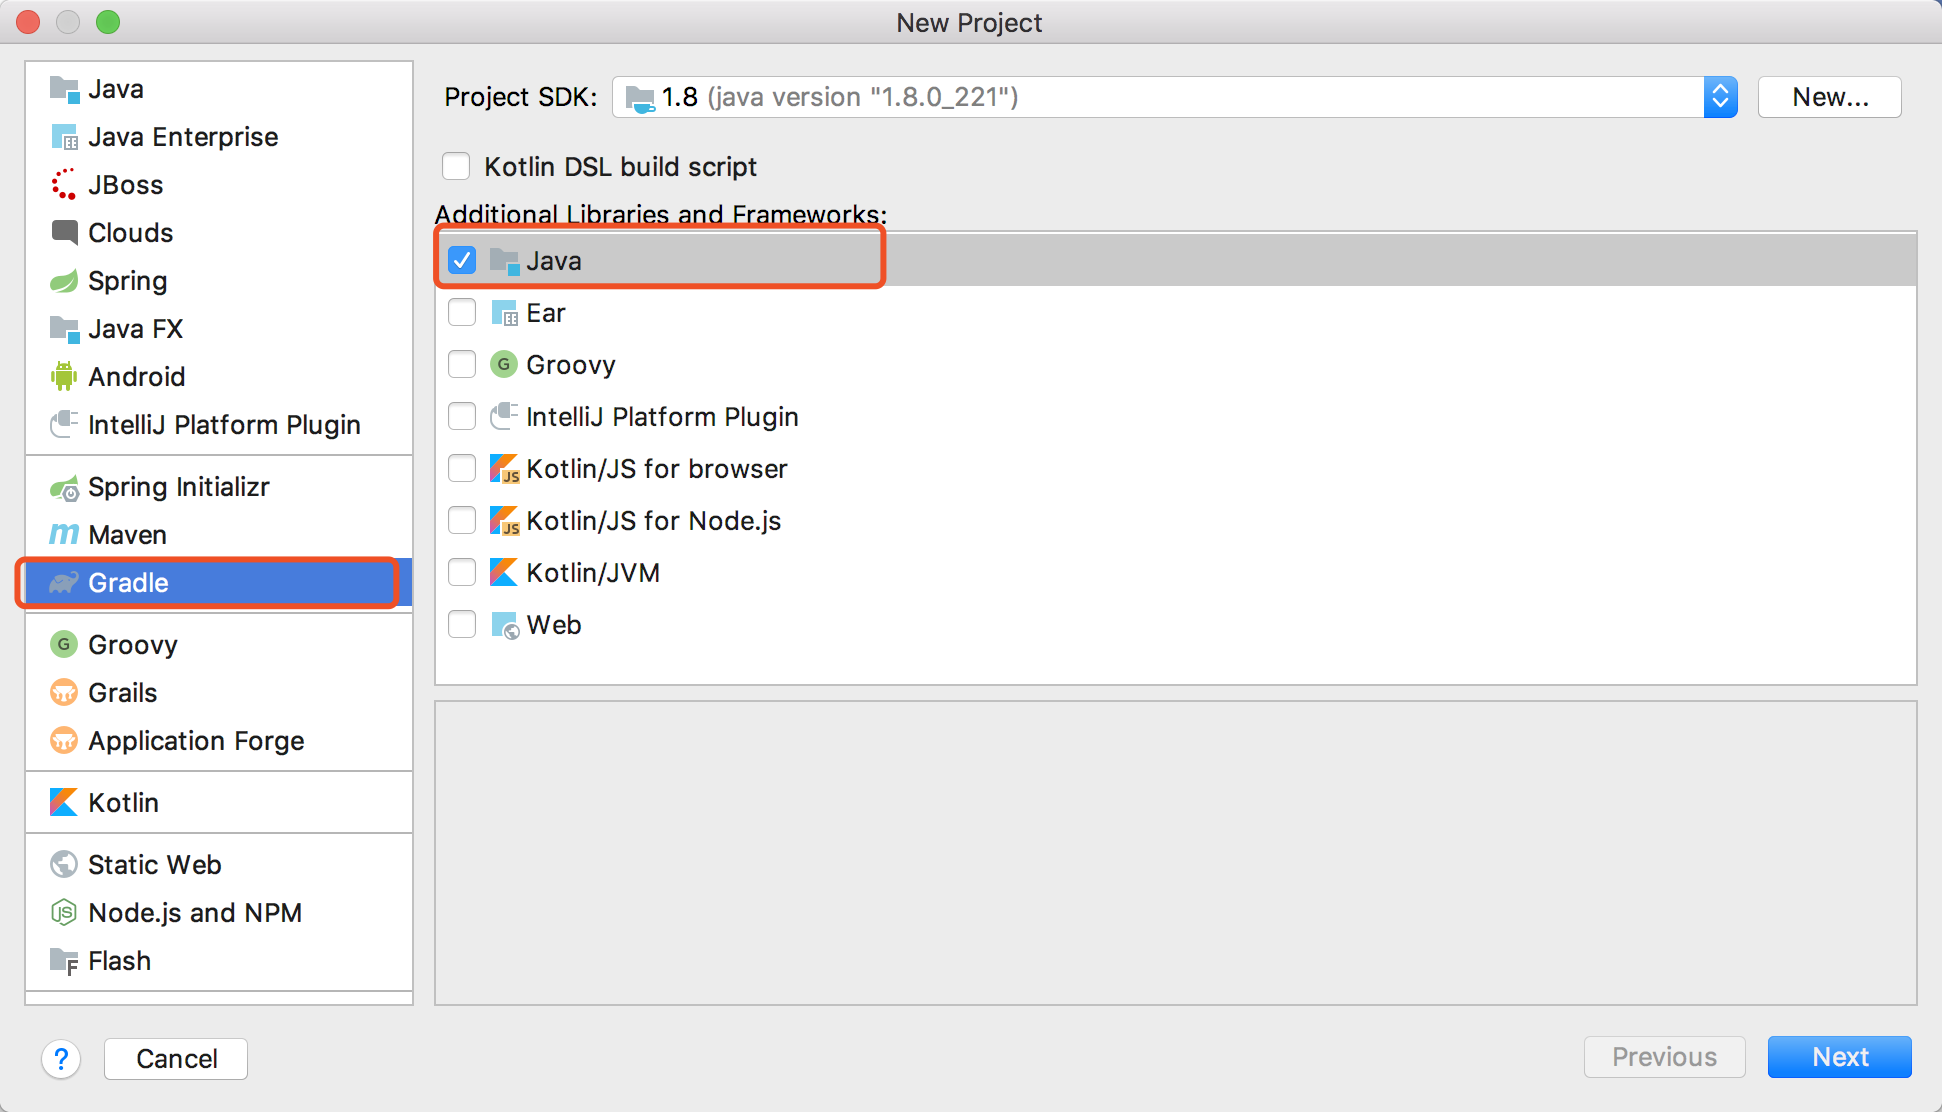
Task: Click the Cancel button
Action: pos(176,1058)
